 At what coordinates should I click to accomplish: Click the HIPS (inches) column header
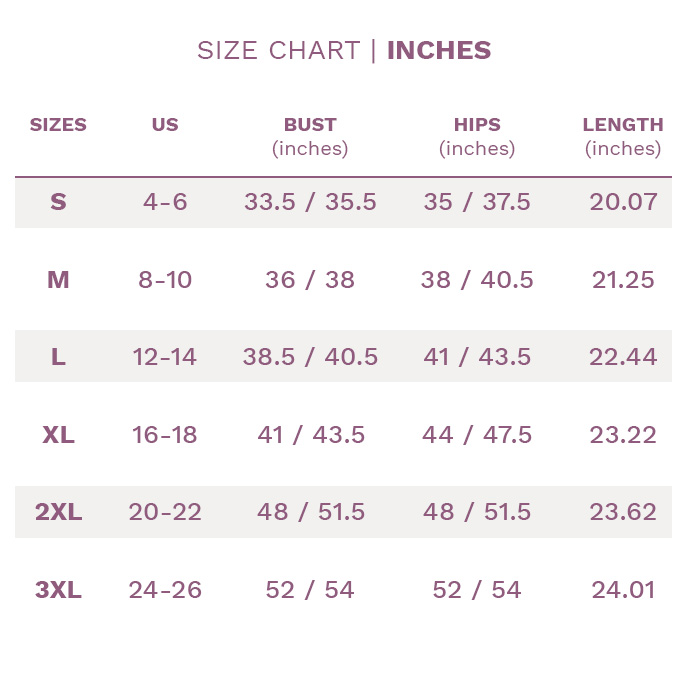pyautogui.click(x=477, y=137)
